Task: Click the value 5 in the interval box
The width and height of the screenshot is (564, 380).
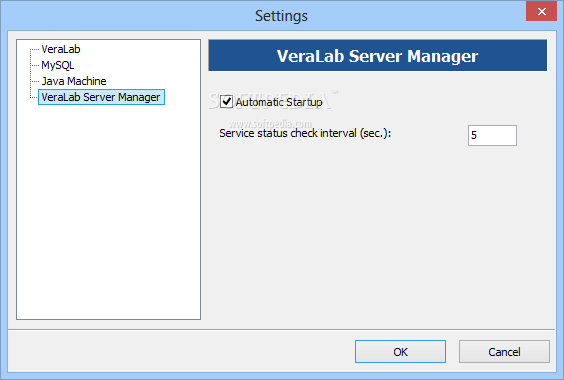Action: click(474, 135)
